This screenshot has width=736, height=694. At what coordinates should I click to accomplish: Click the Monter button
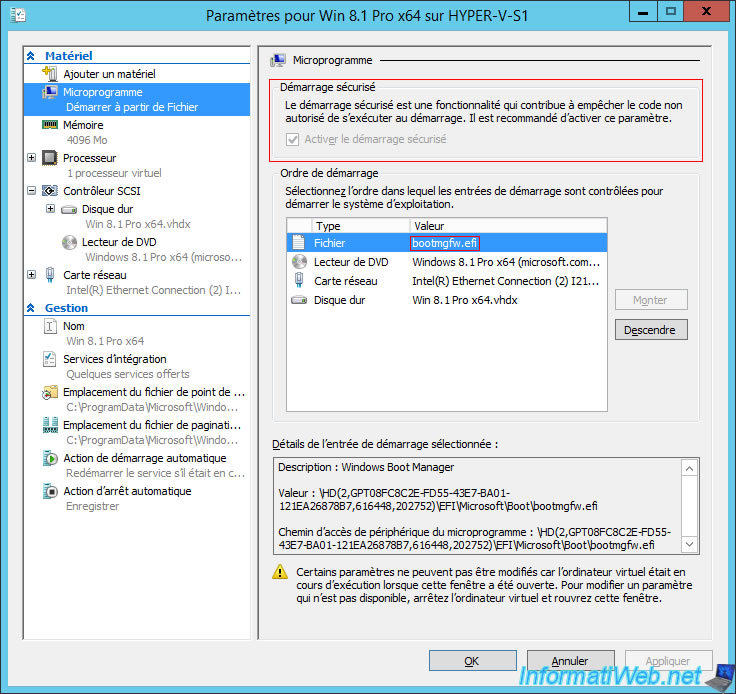tap(651, 300)
